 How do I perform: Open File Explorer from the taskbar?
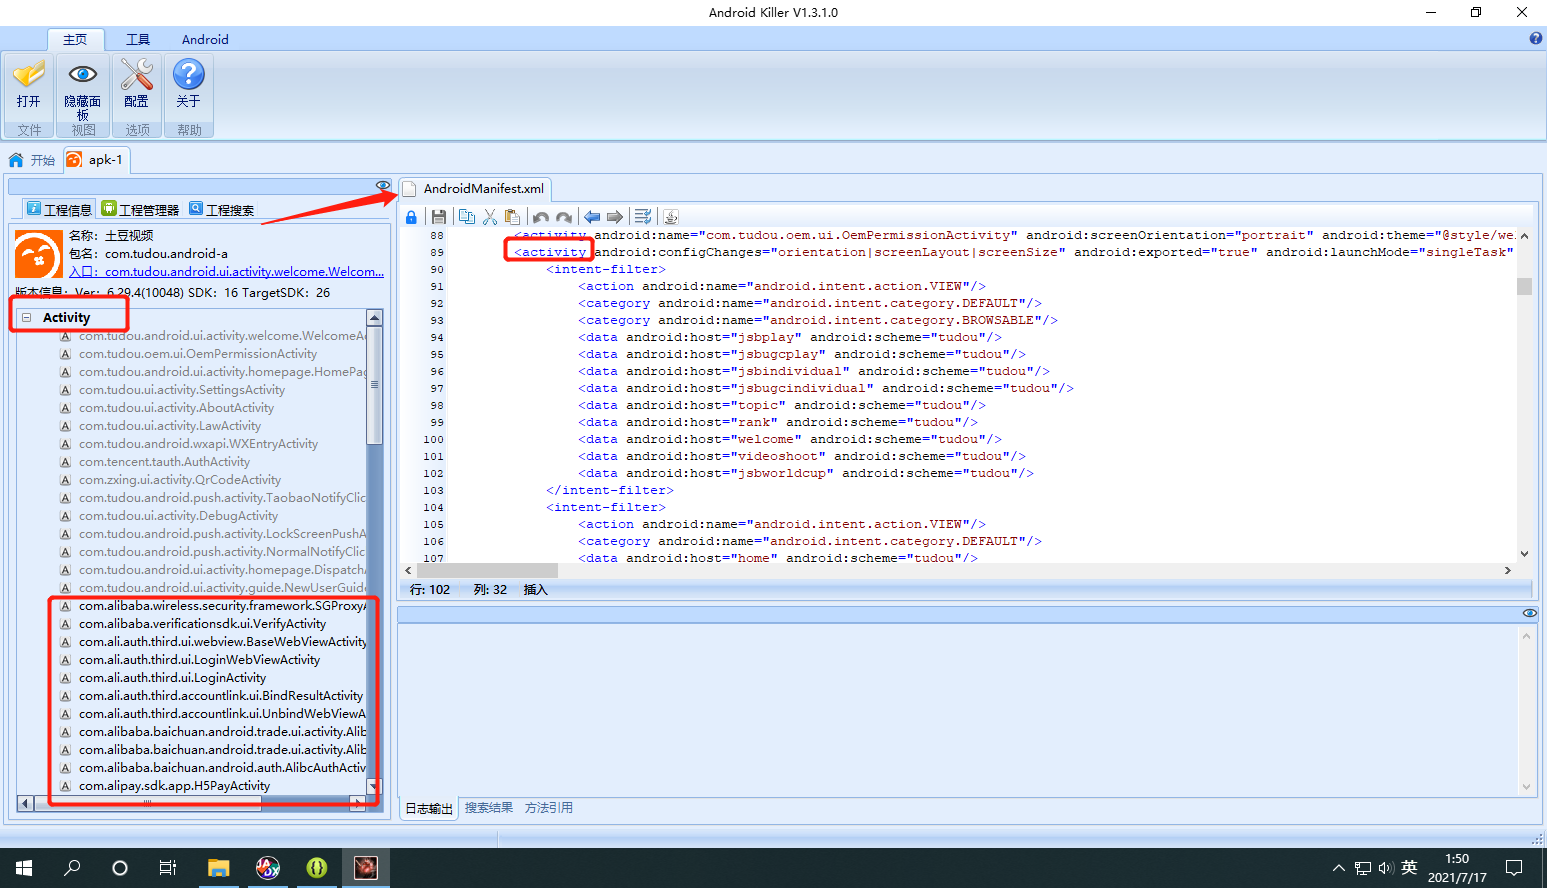[x=218, y=868]
